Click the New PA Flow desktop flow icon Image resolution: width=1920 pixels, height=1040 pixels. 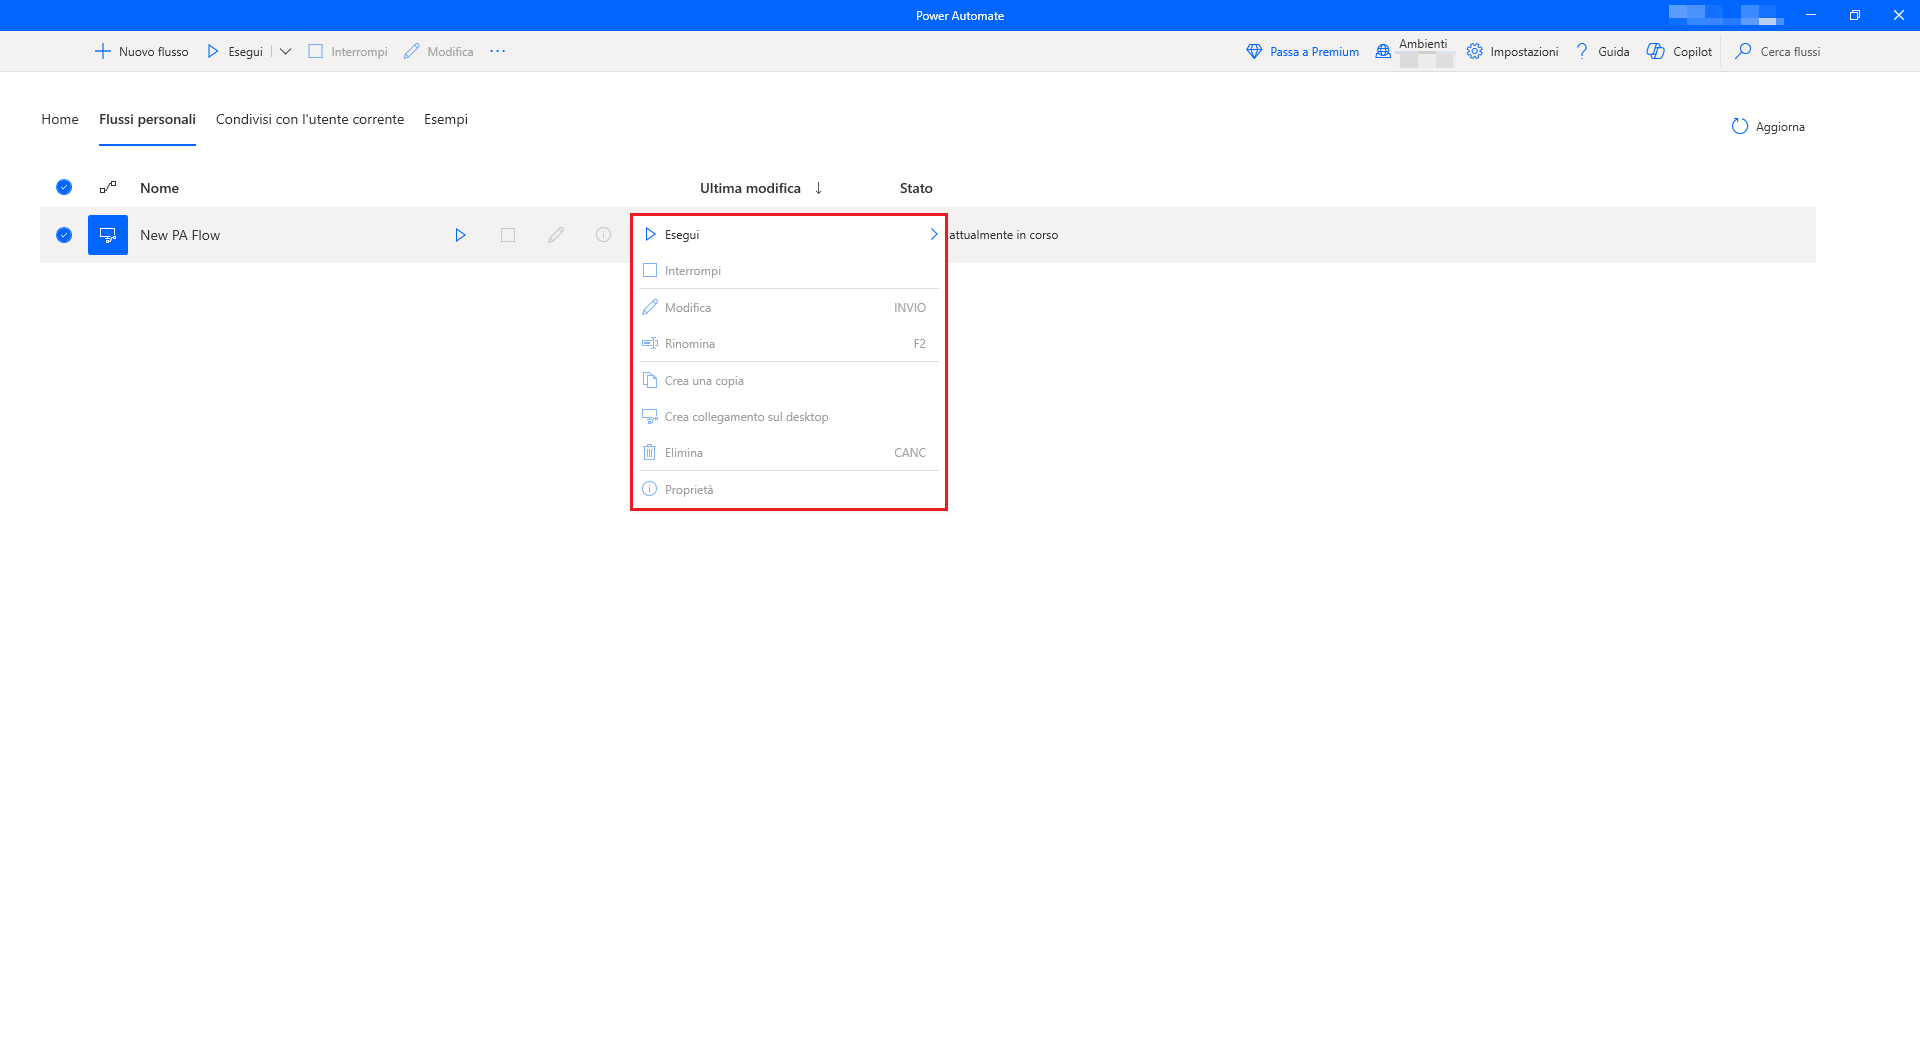(108, 235)
